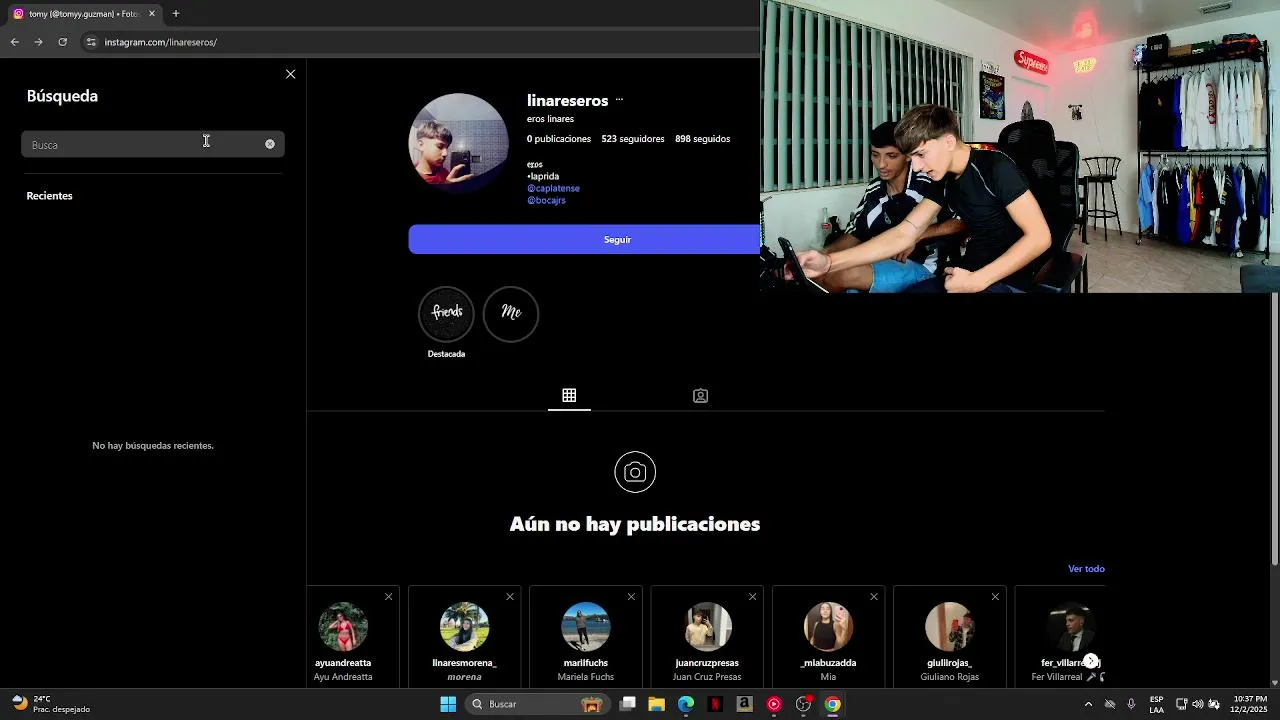
Task: Open clock showing 10:37 PM
Action: point(1250,704)
